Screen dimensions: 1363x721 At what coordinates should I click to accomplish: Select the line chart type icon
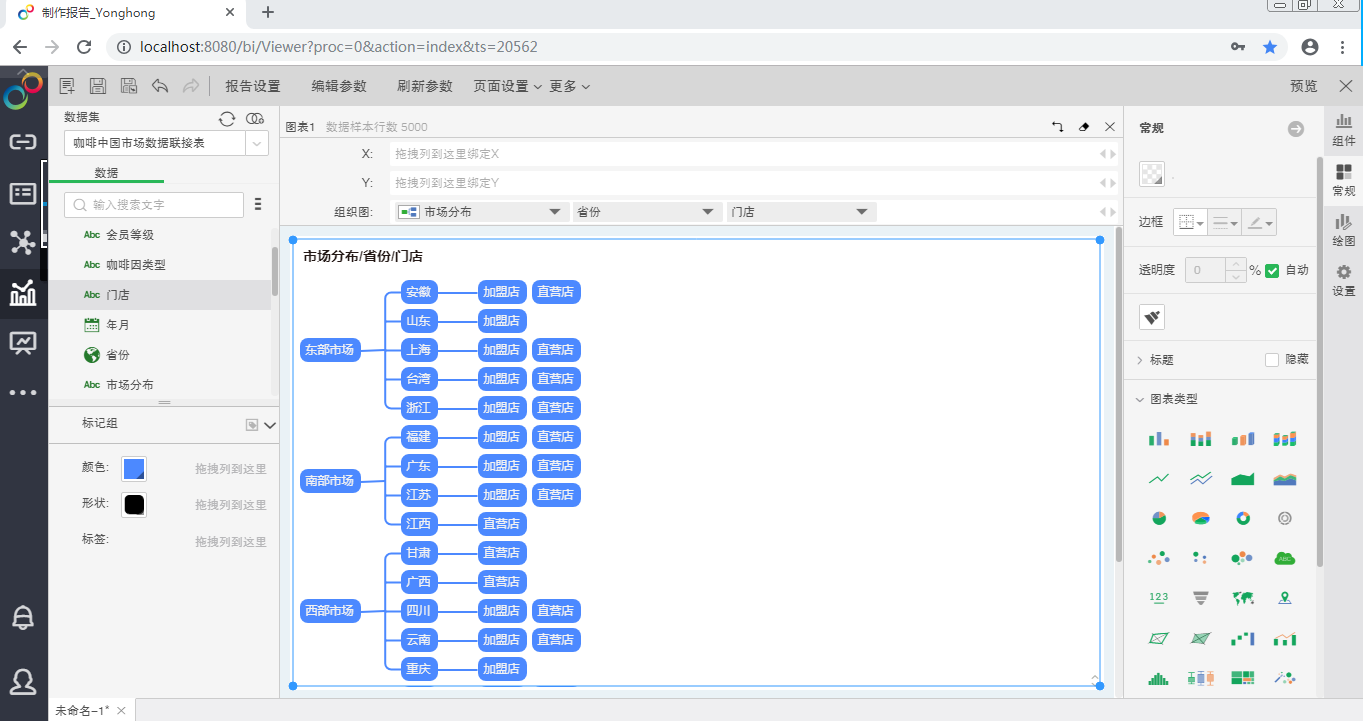[x=1158, y=478]
